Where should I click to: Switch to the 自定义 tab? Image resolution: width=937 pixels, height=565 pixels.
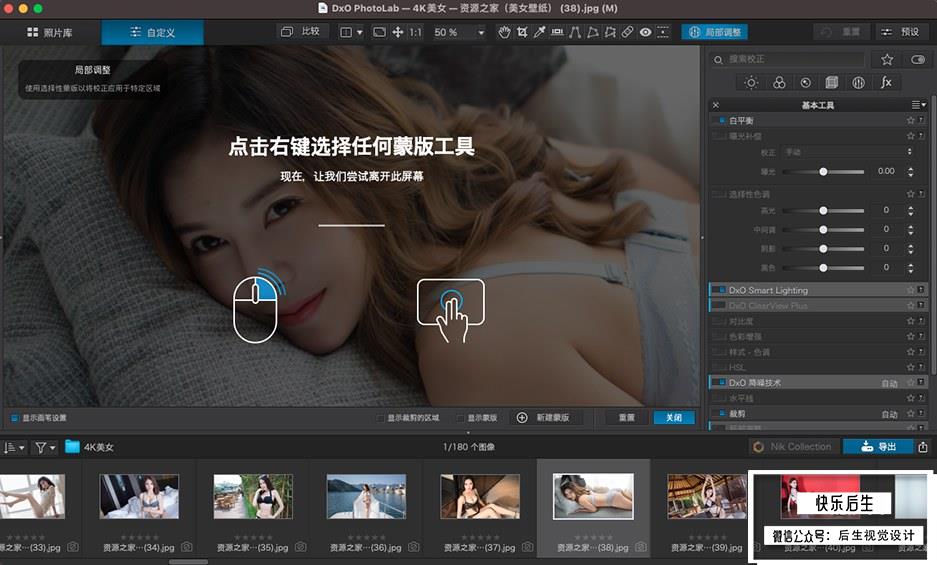coord(152,32)
